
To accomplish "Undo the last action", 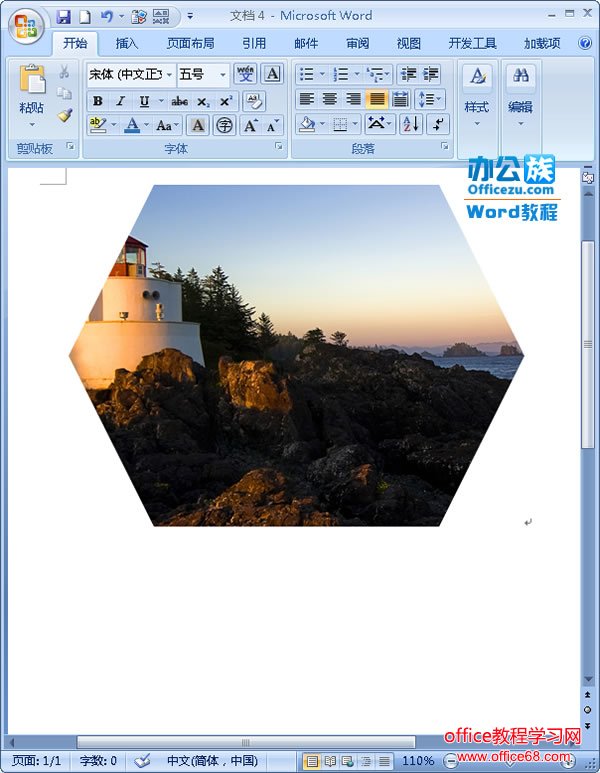I will (106, 17).
